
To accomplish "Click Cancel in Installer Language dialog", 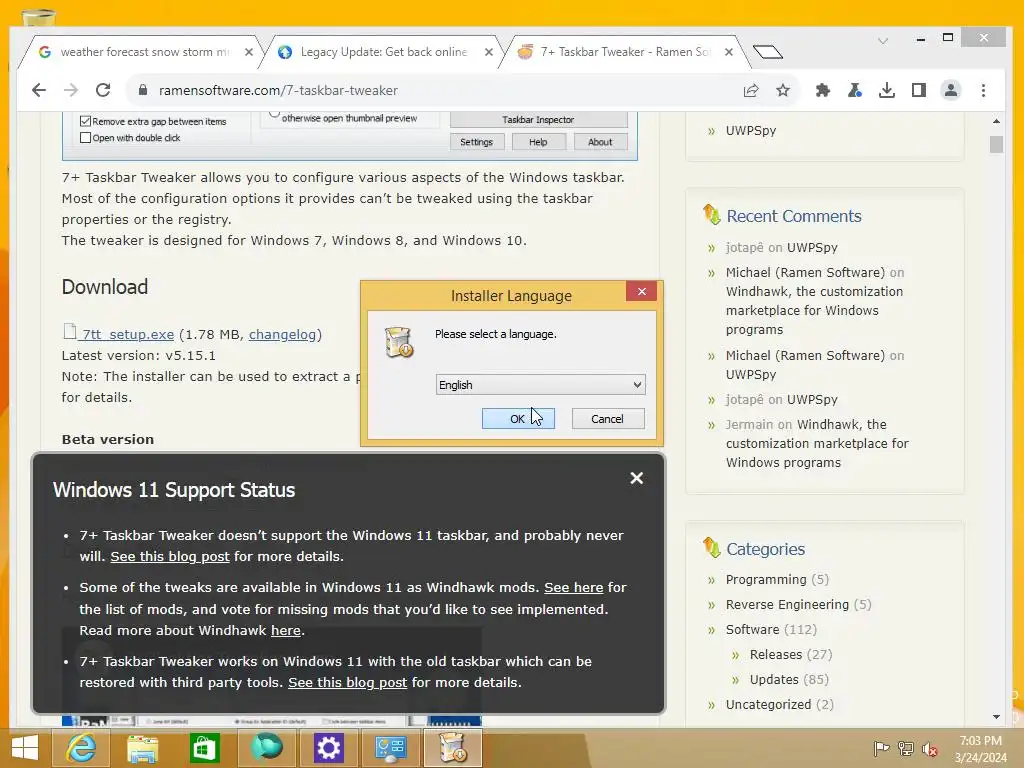I will [607, 419].
